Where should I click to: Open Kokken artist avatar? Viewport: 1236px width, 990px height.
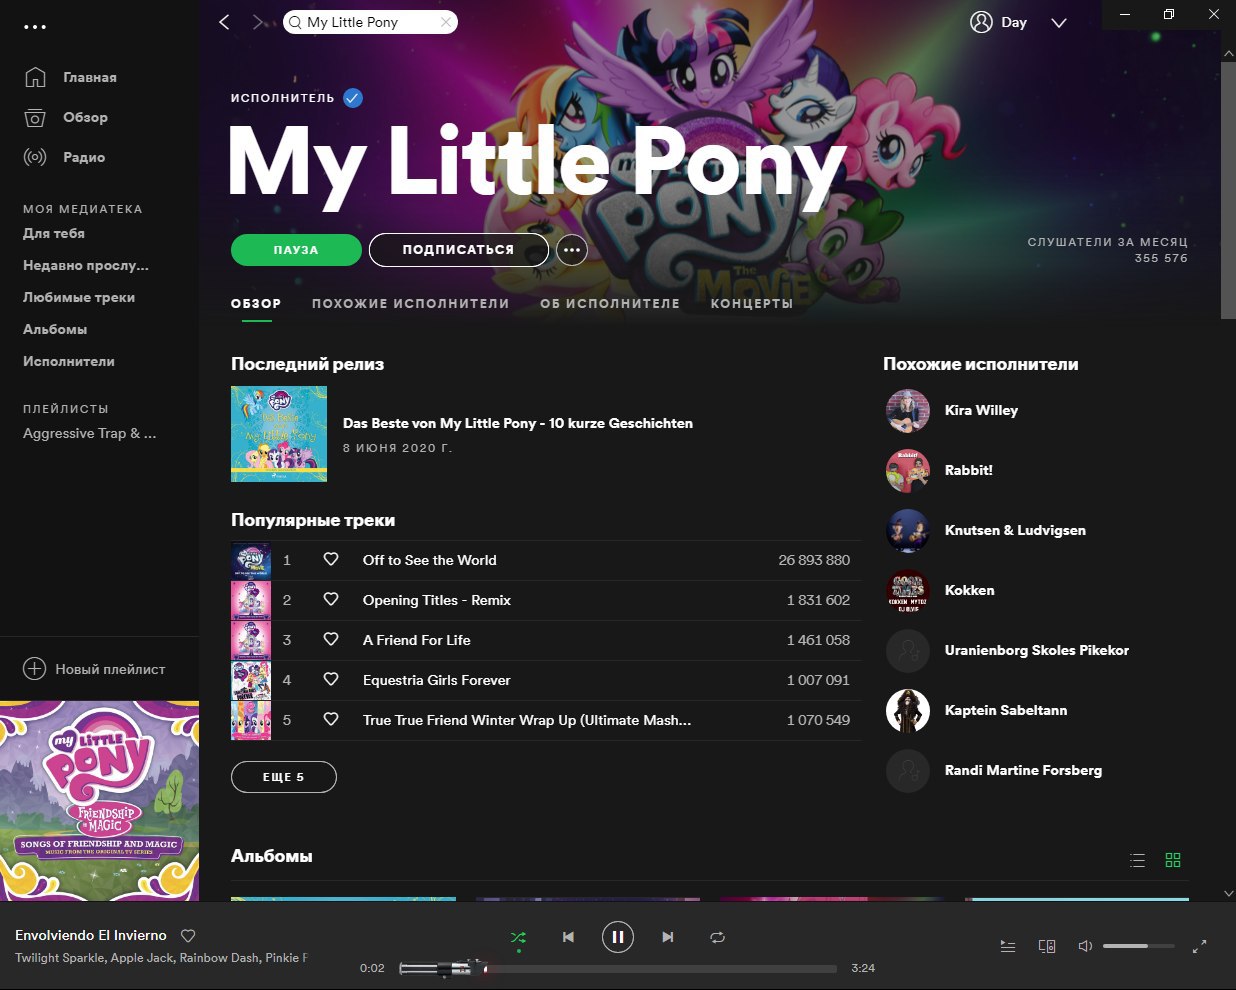pos(908,591)
